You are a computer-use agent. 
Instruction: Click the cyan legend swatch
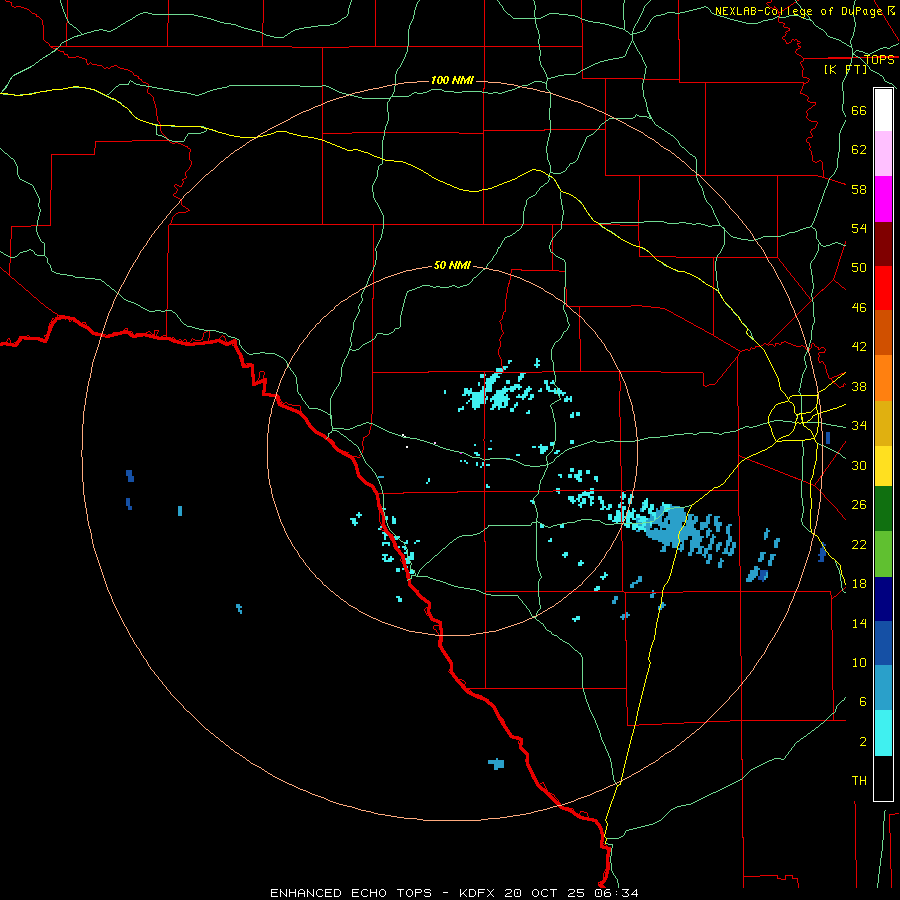tap(883, 733)
